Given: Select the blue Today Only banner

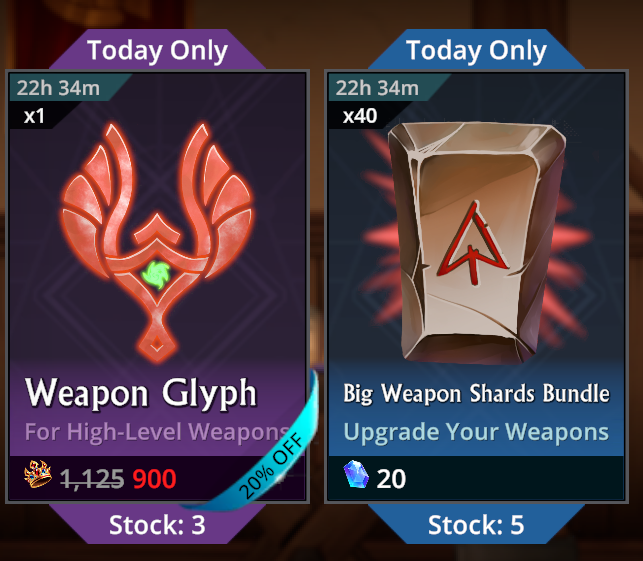Looking at the screenshot, I should pyautogui.click(x=477, y=50).
